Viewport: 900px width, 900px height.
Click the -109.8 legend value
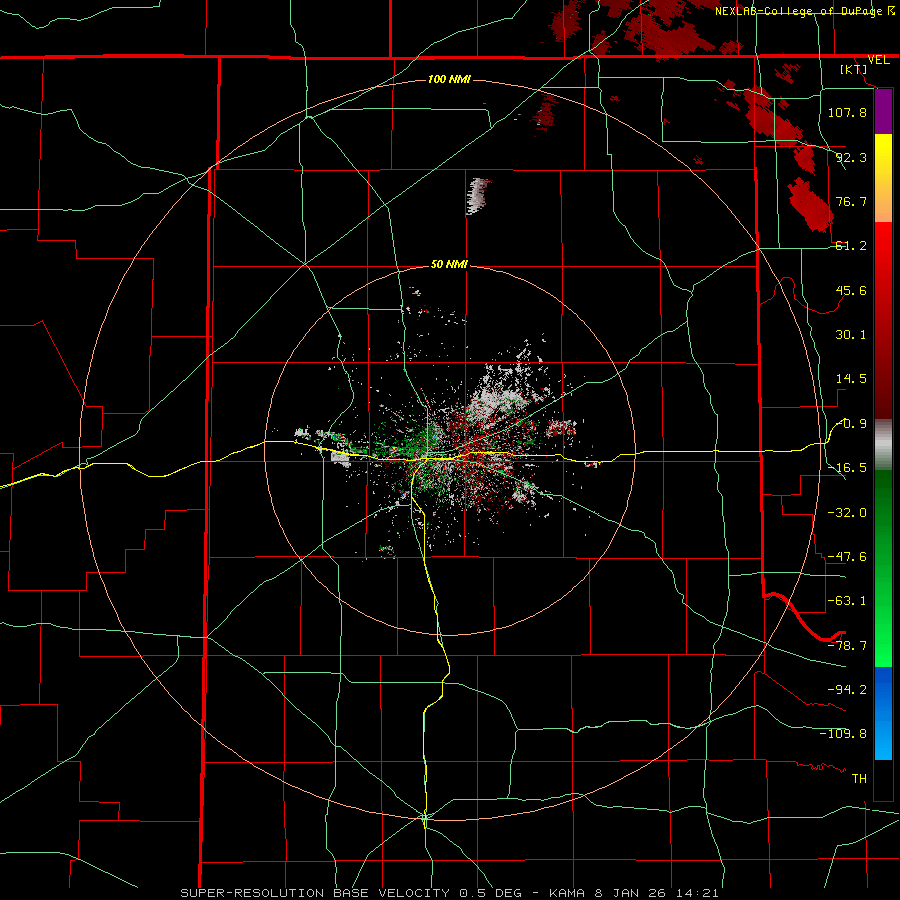(x=843, y=734)
